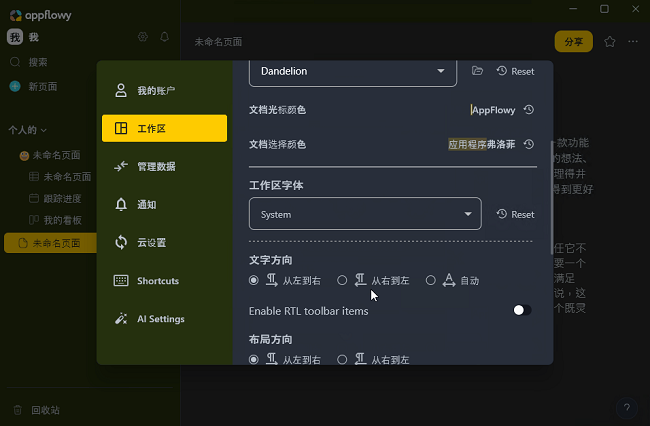Select 从右到左 text direction radio
650x426 pixels.
(x=342, y=281)
